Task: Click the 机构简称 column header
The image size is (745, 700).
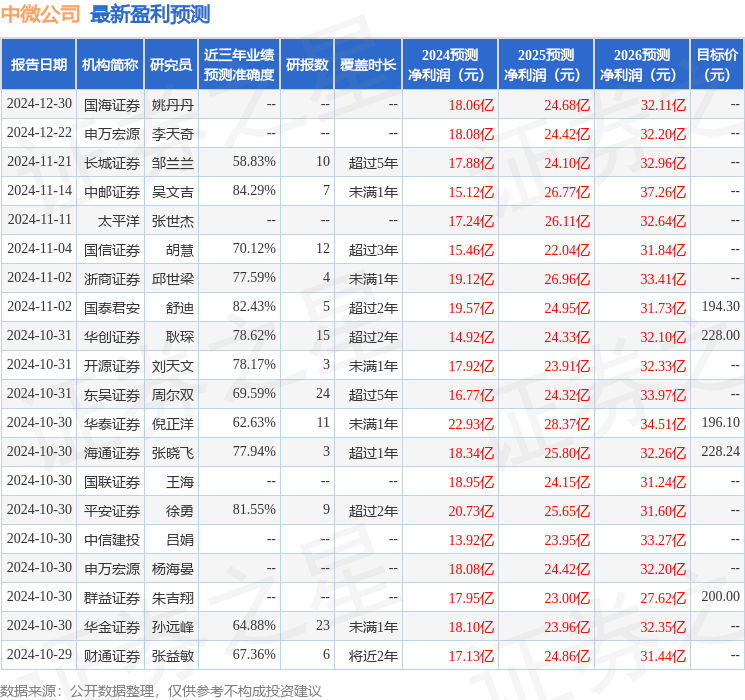Action: click(x=110, y=65)
